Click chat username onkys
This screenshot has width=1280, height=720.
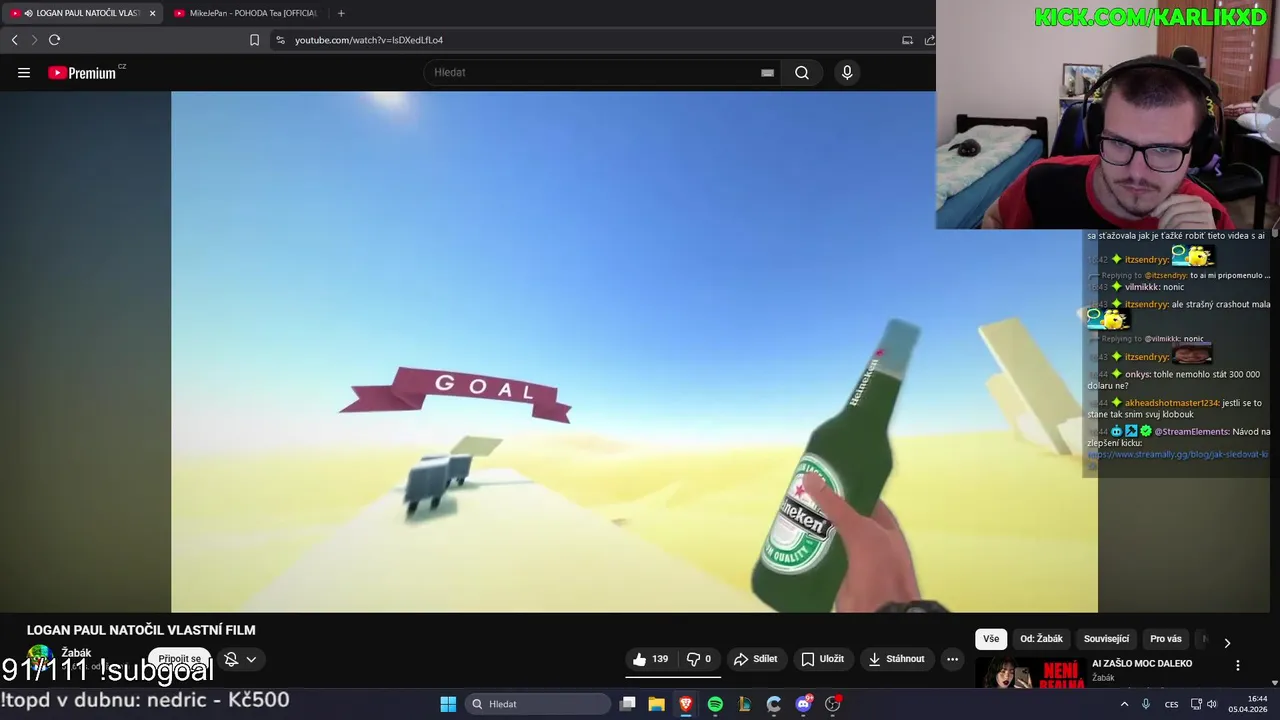pyautogui.click(x=1138, y=374)
